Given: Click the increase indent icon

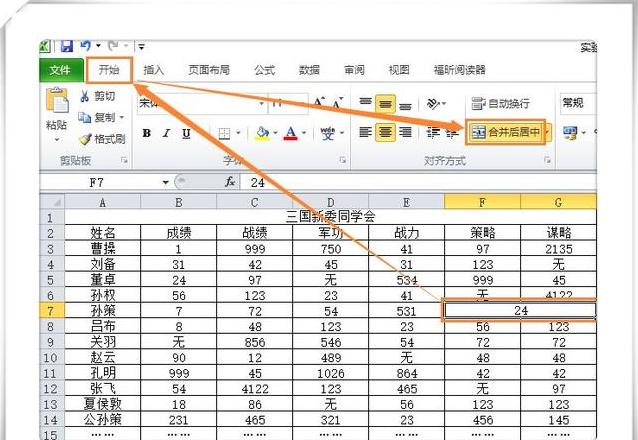Looking at the screenshot, I should click(x=452, y=132).
